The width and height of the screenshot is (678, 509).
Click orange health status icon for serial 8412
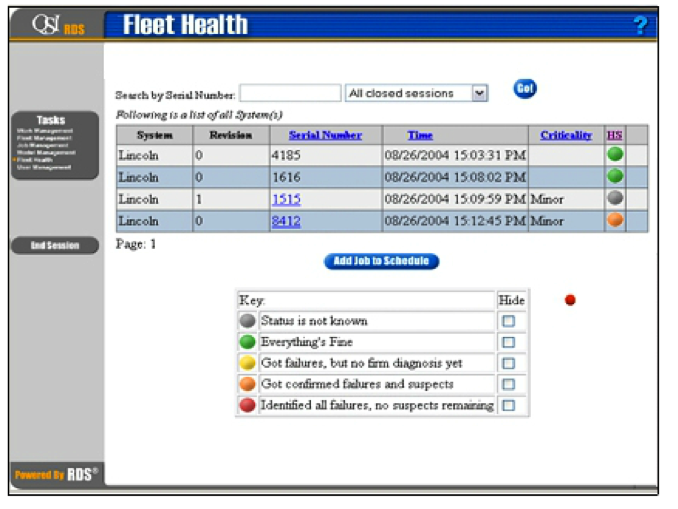[x=615, y=220]
